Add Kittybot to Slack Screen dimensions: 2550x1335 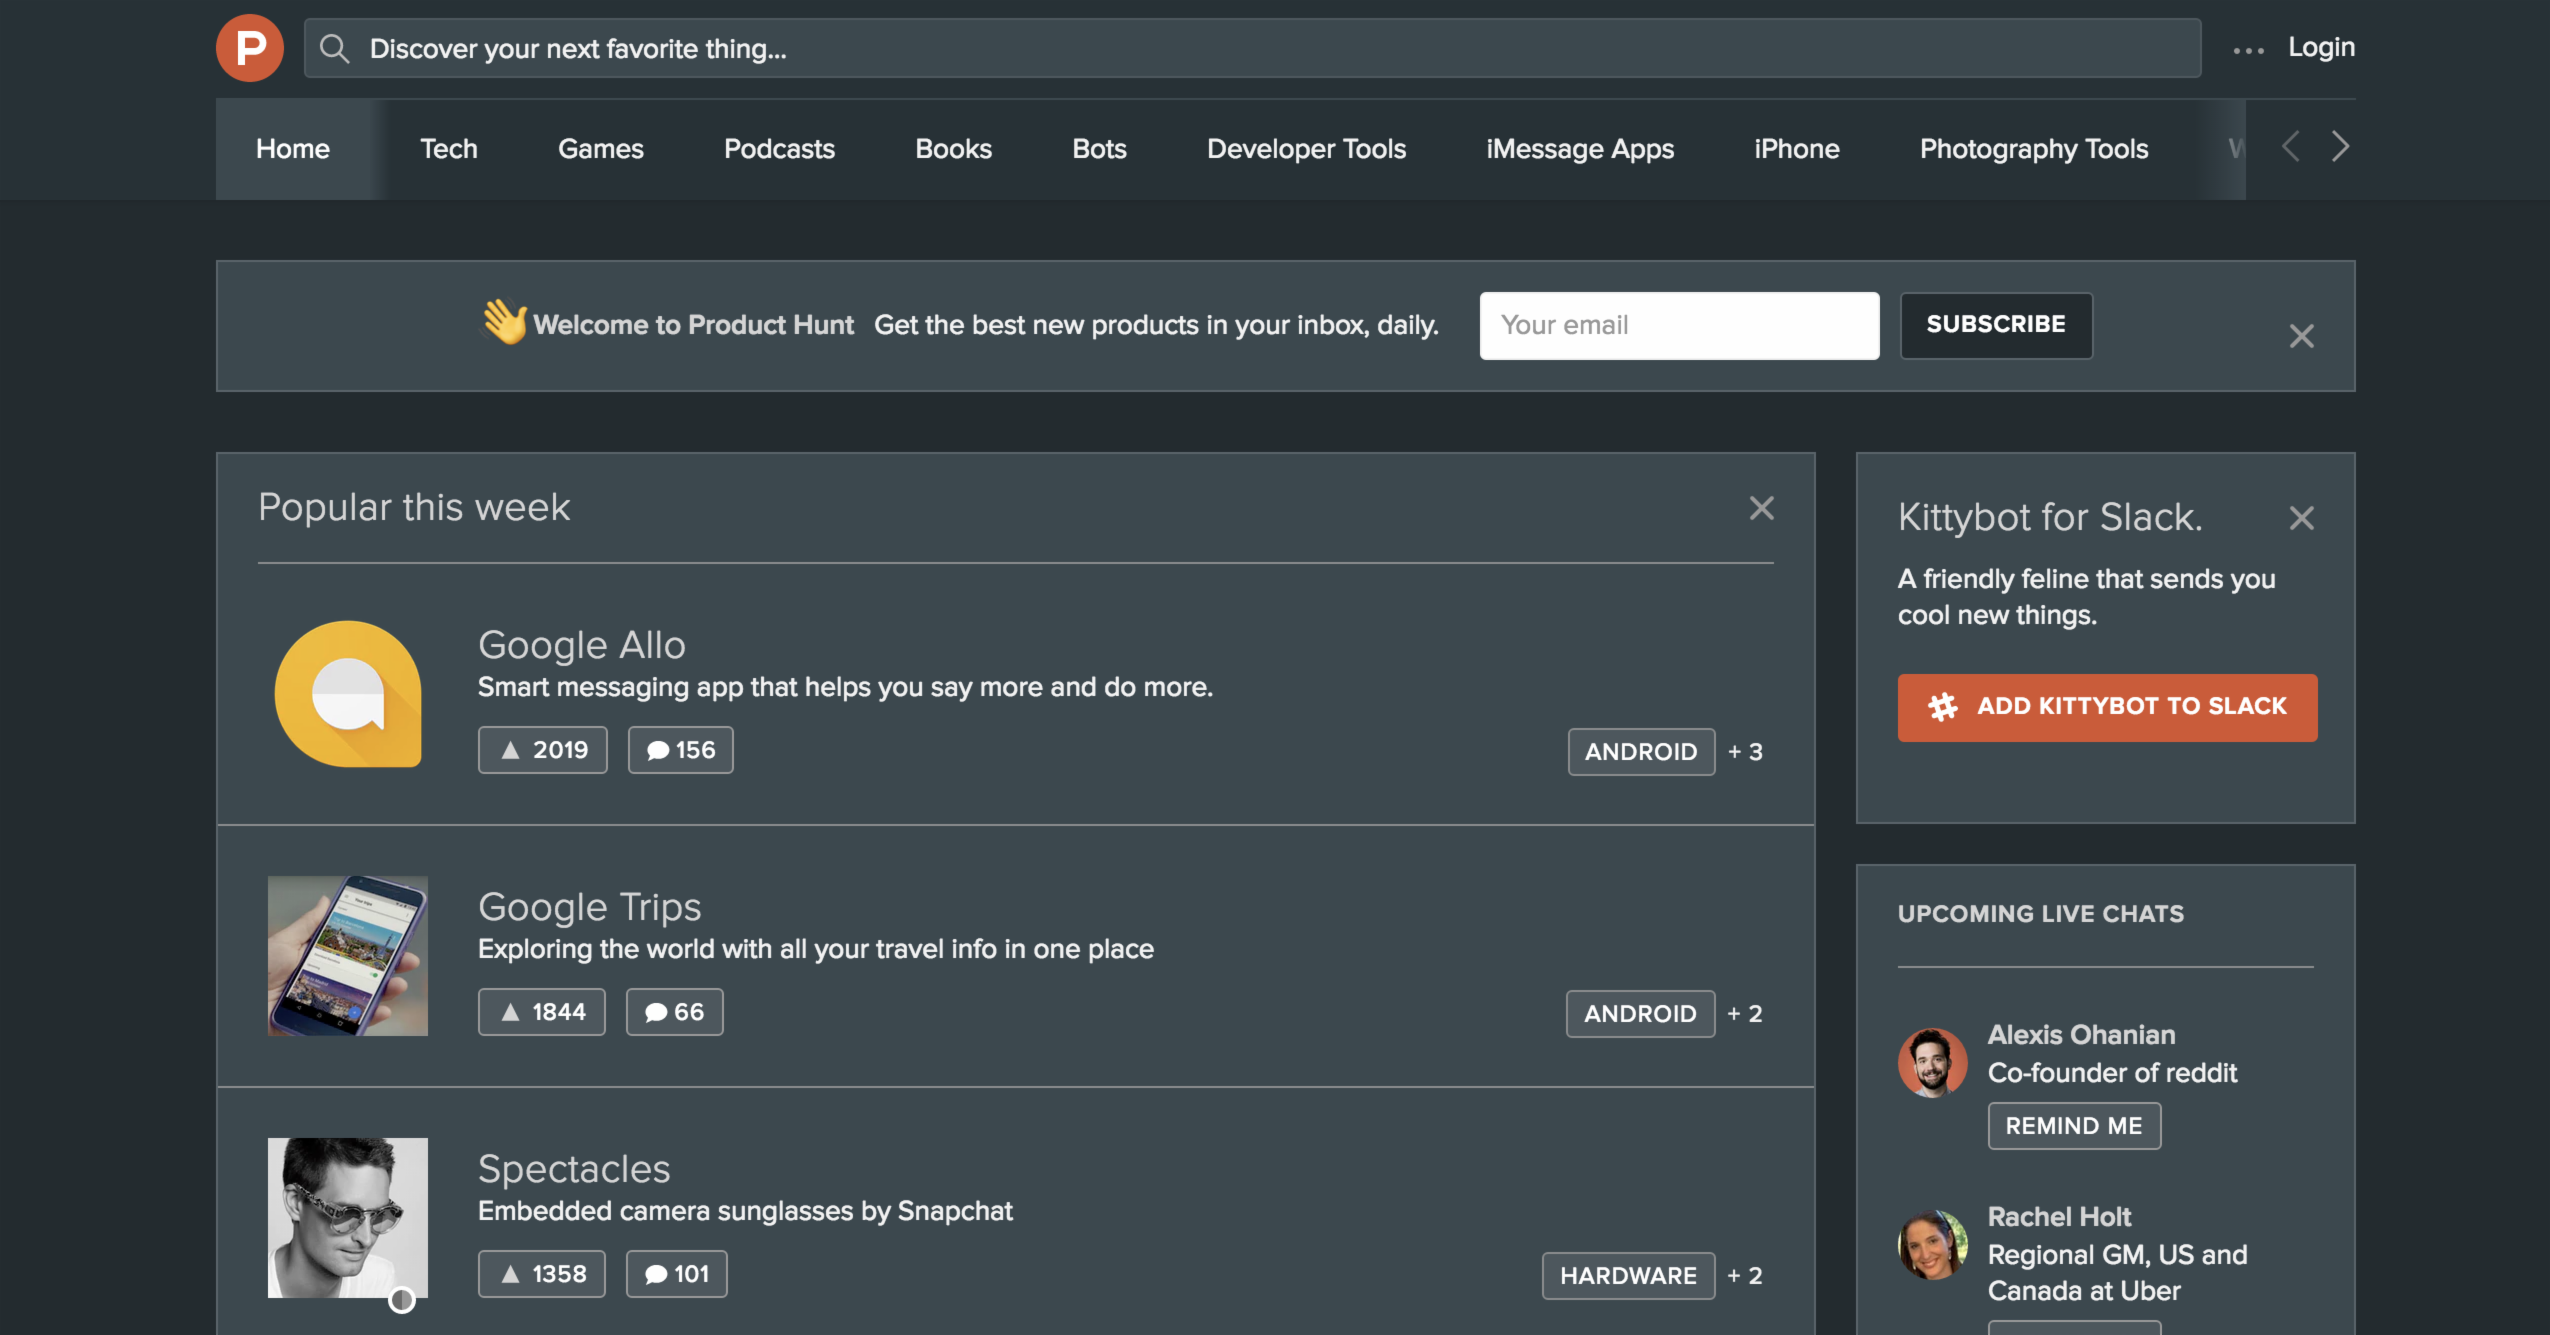point(2106,707)
